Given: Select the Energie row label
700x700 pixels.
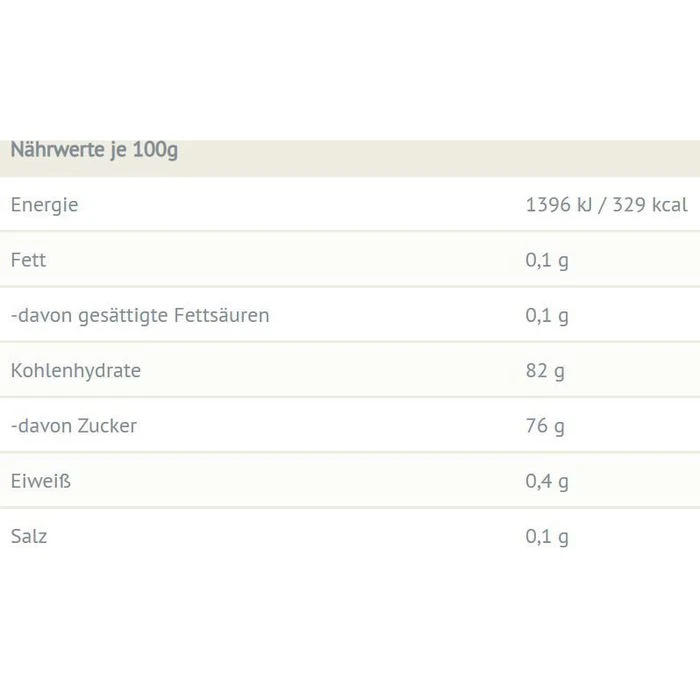Looking at the screenshot, I should click(44, 205).
